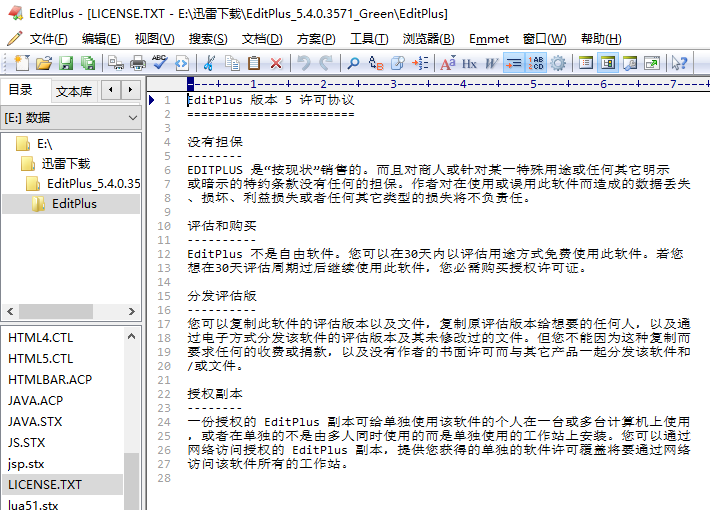Open the Find in Files icon
Image resolution: width=710 pixels, height=510 pixels.
click(x=398, y=63)
